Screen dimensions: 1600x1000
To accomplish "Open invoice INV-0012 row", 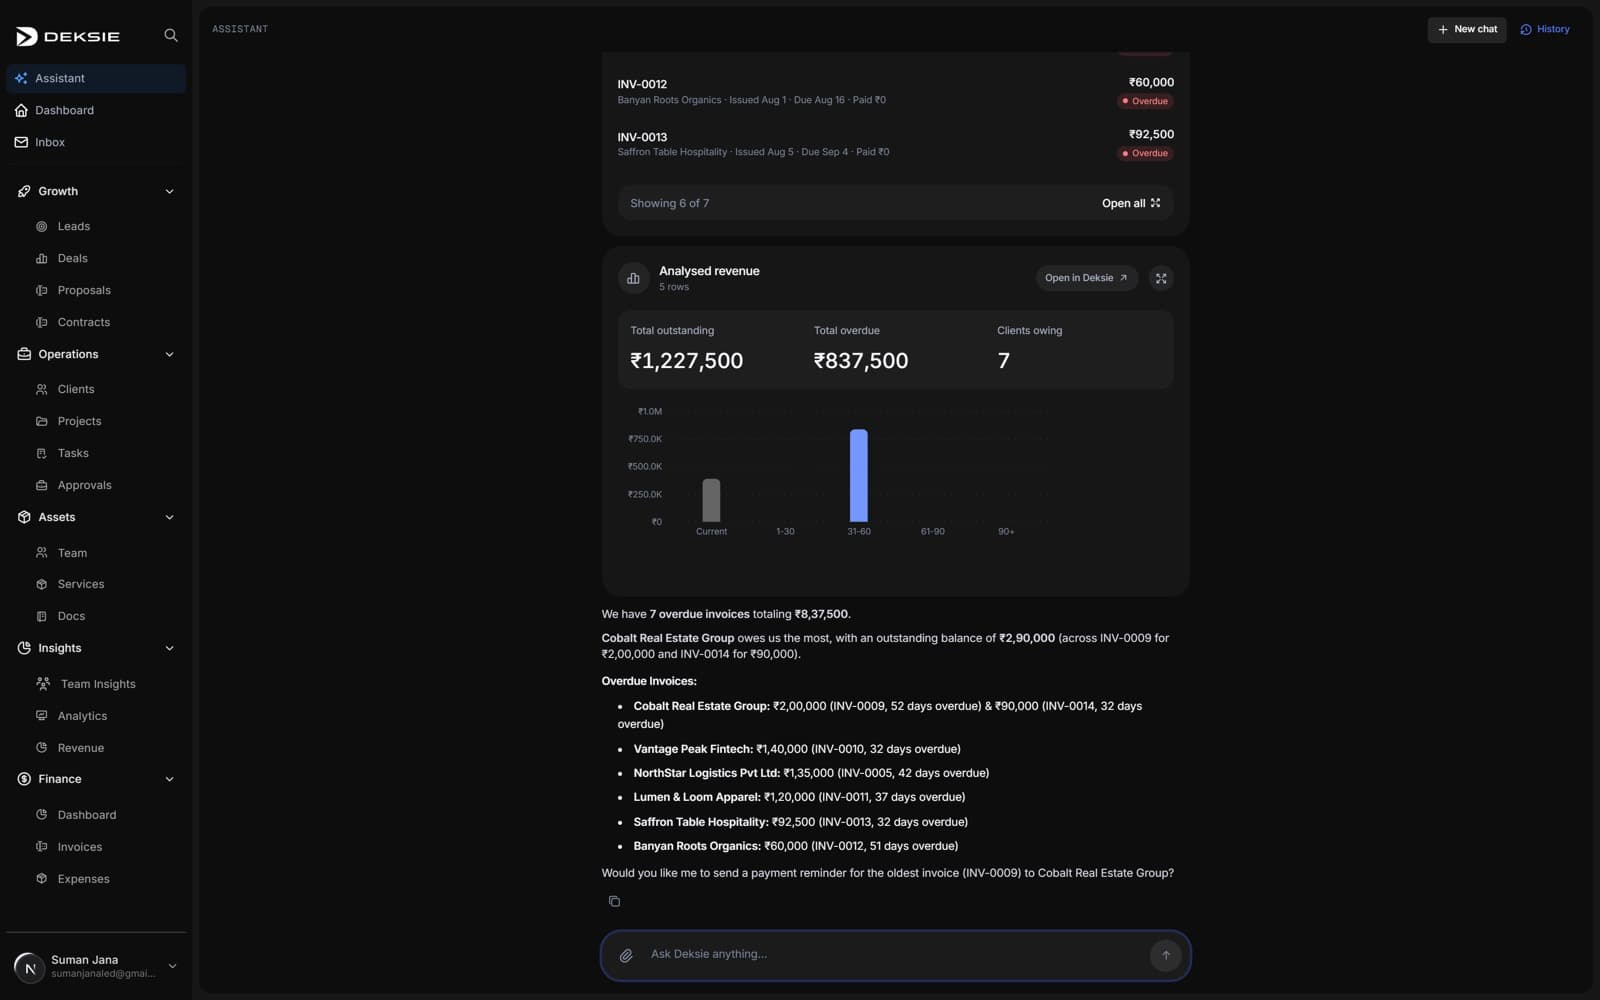I will coord(895,91).
